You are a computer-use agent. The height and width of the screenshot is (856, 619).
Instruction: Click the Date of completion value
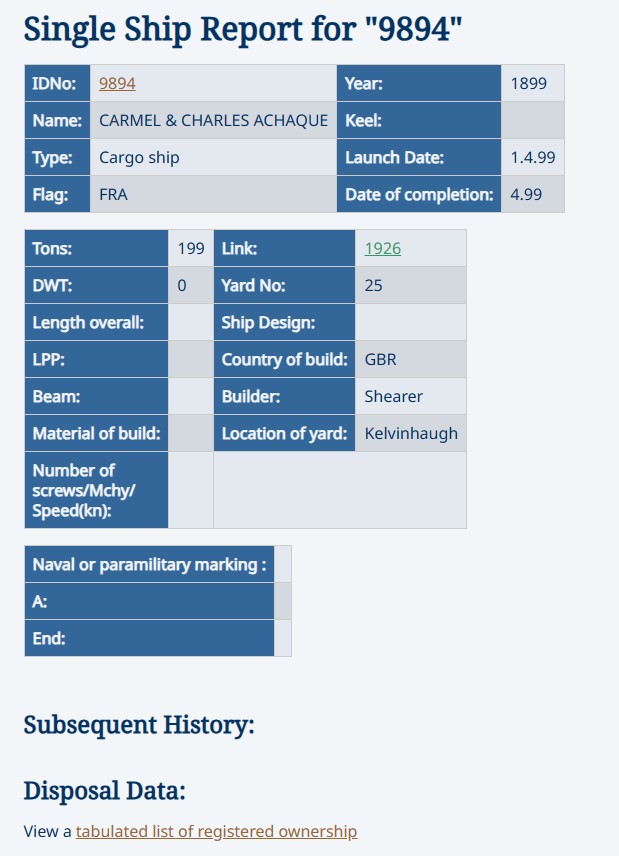click(x=526, y=194)
